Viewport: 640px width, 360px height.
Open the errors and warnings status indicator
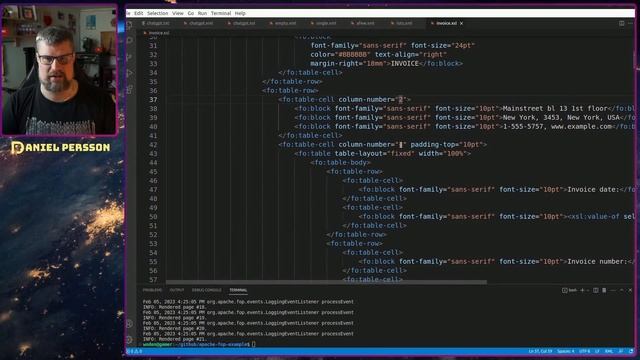pos(135,351)
